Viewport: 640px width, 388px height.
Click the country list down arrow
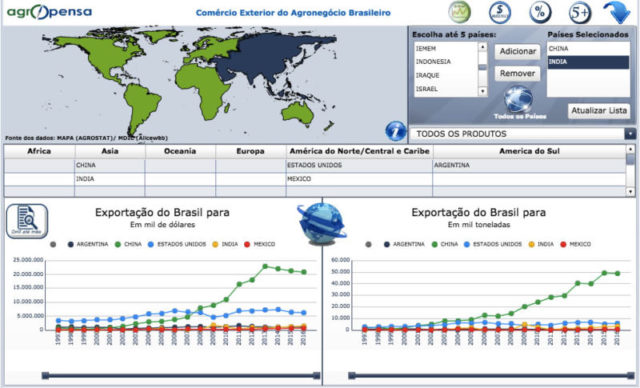[x=482, y=91]
